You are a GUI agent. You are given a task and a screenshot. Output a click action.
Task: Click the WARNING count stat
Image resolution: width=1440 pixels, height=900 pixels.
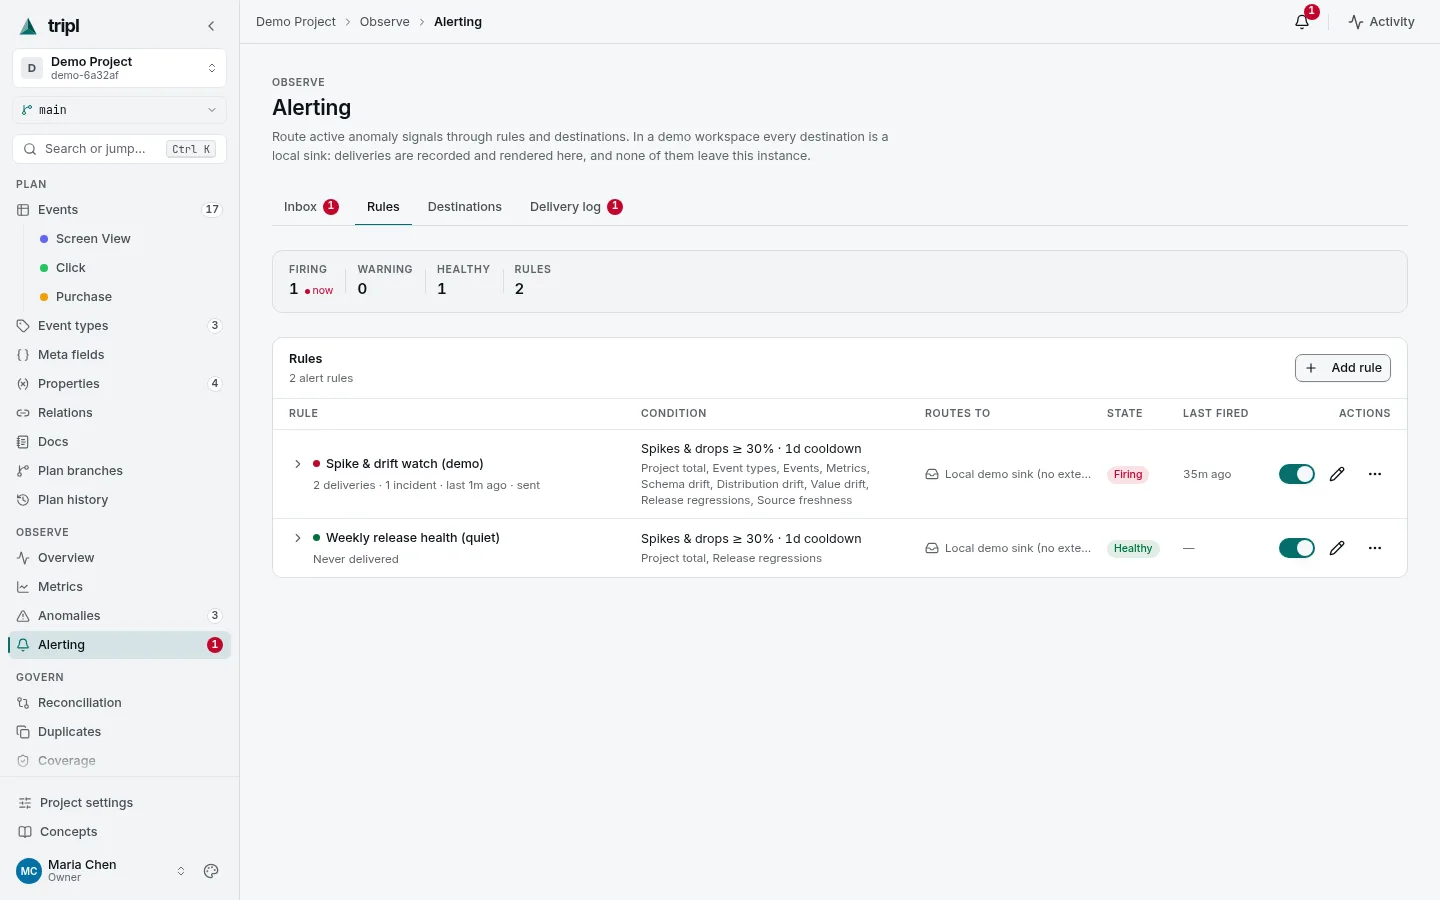(385, 281)
